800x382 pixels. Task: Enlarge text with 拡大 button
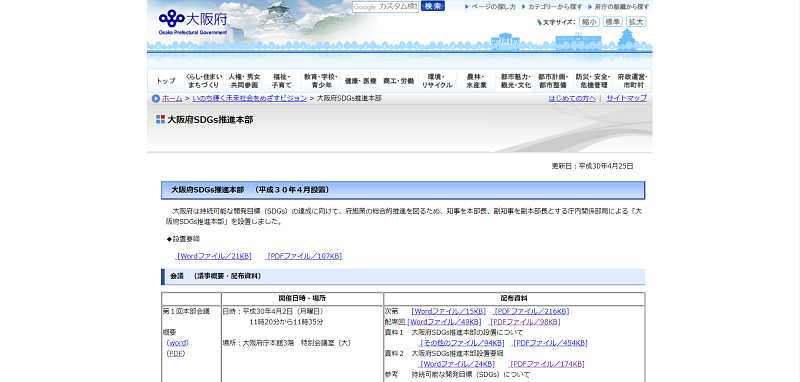[636, 22]
